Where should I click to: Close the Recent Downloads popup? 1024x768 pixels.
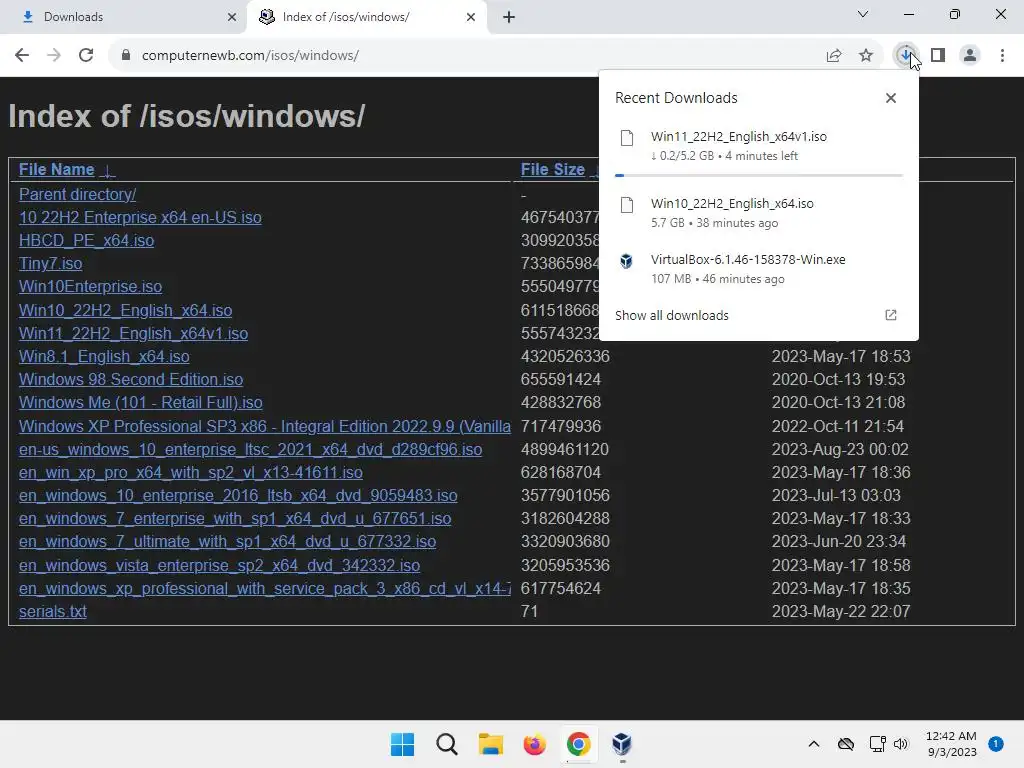coord(891,98)
